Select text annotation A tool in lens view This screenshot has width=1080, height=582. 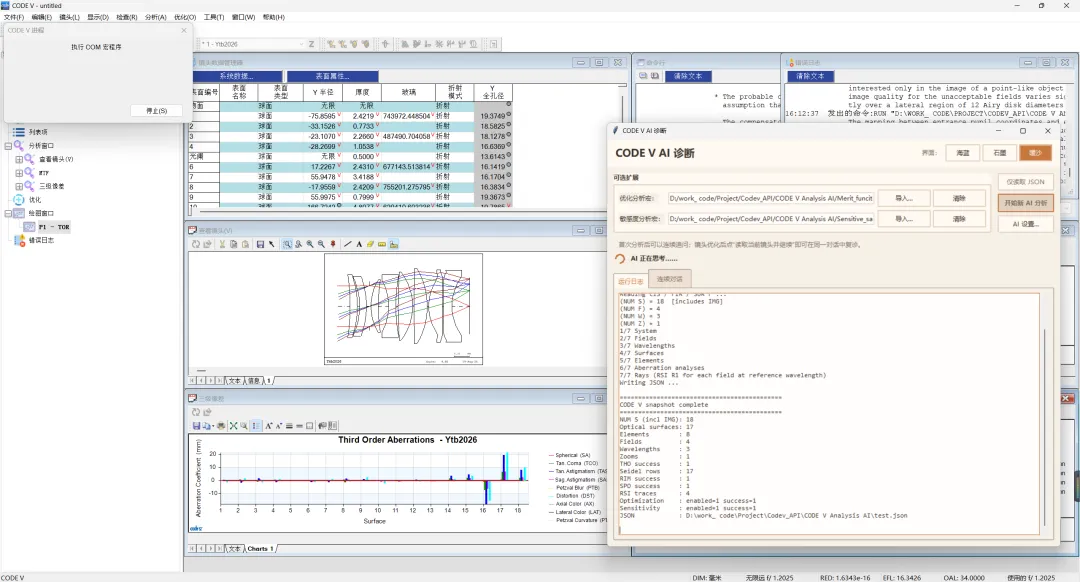359,245
